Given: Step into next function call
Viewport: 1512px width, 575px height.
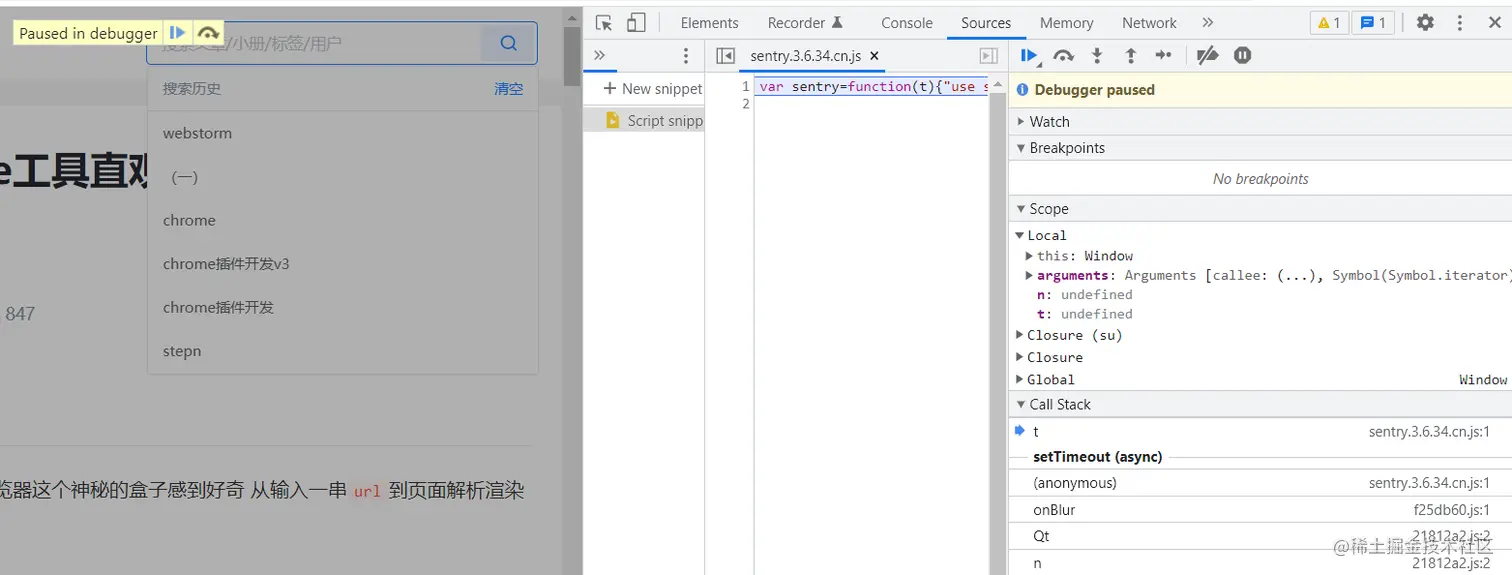Looking at the screenshot, I should pos(1097,55).
